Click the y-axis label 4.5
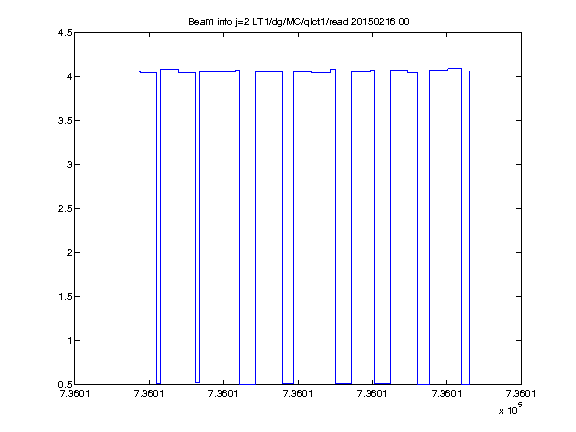 [65, 33]
